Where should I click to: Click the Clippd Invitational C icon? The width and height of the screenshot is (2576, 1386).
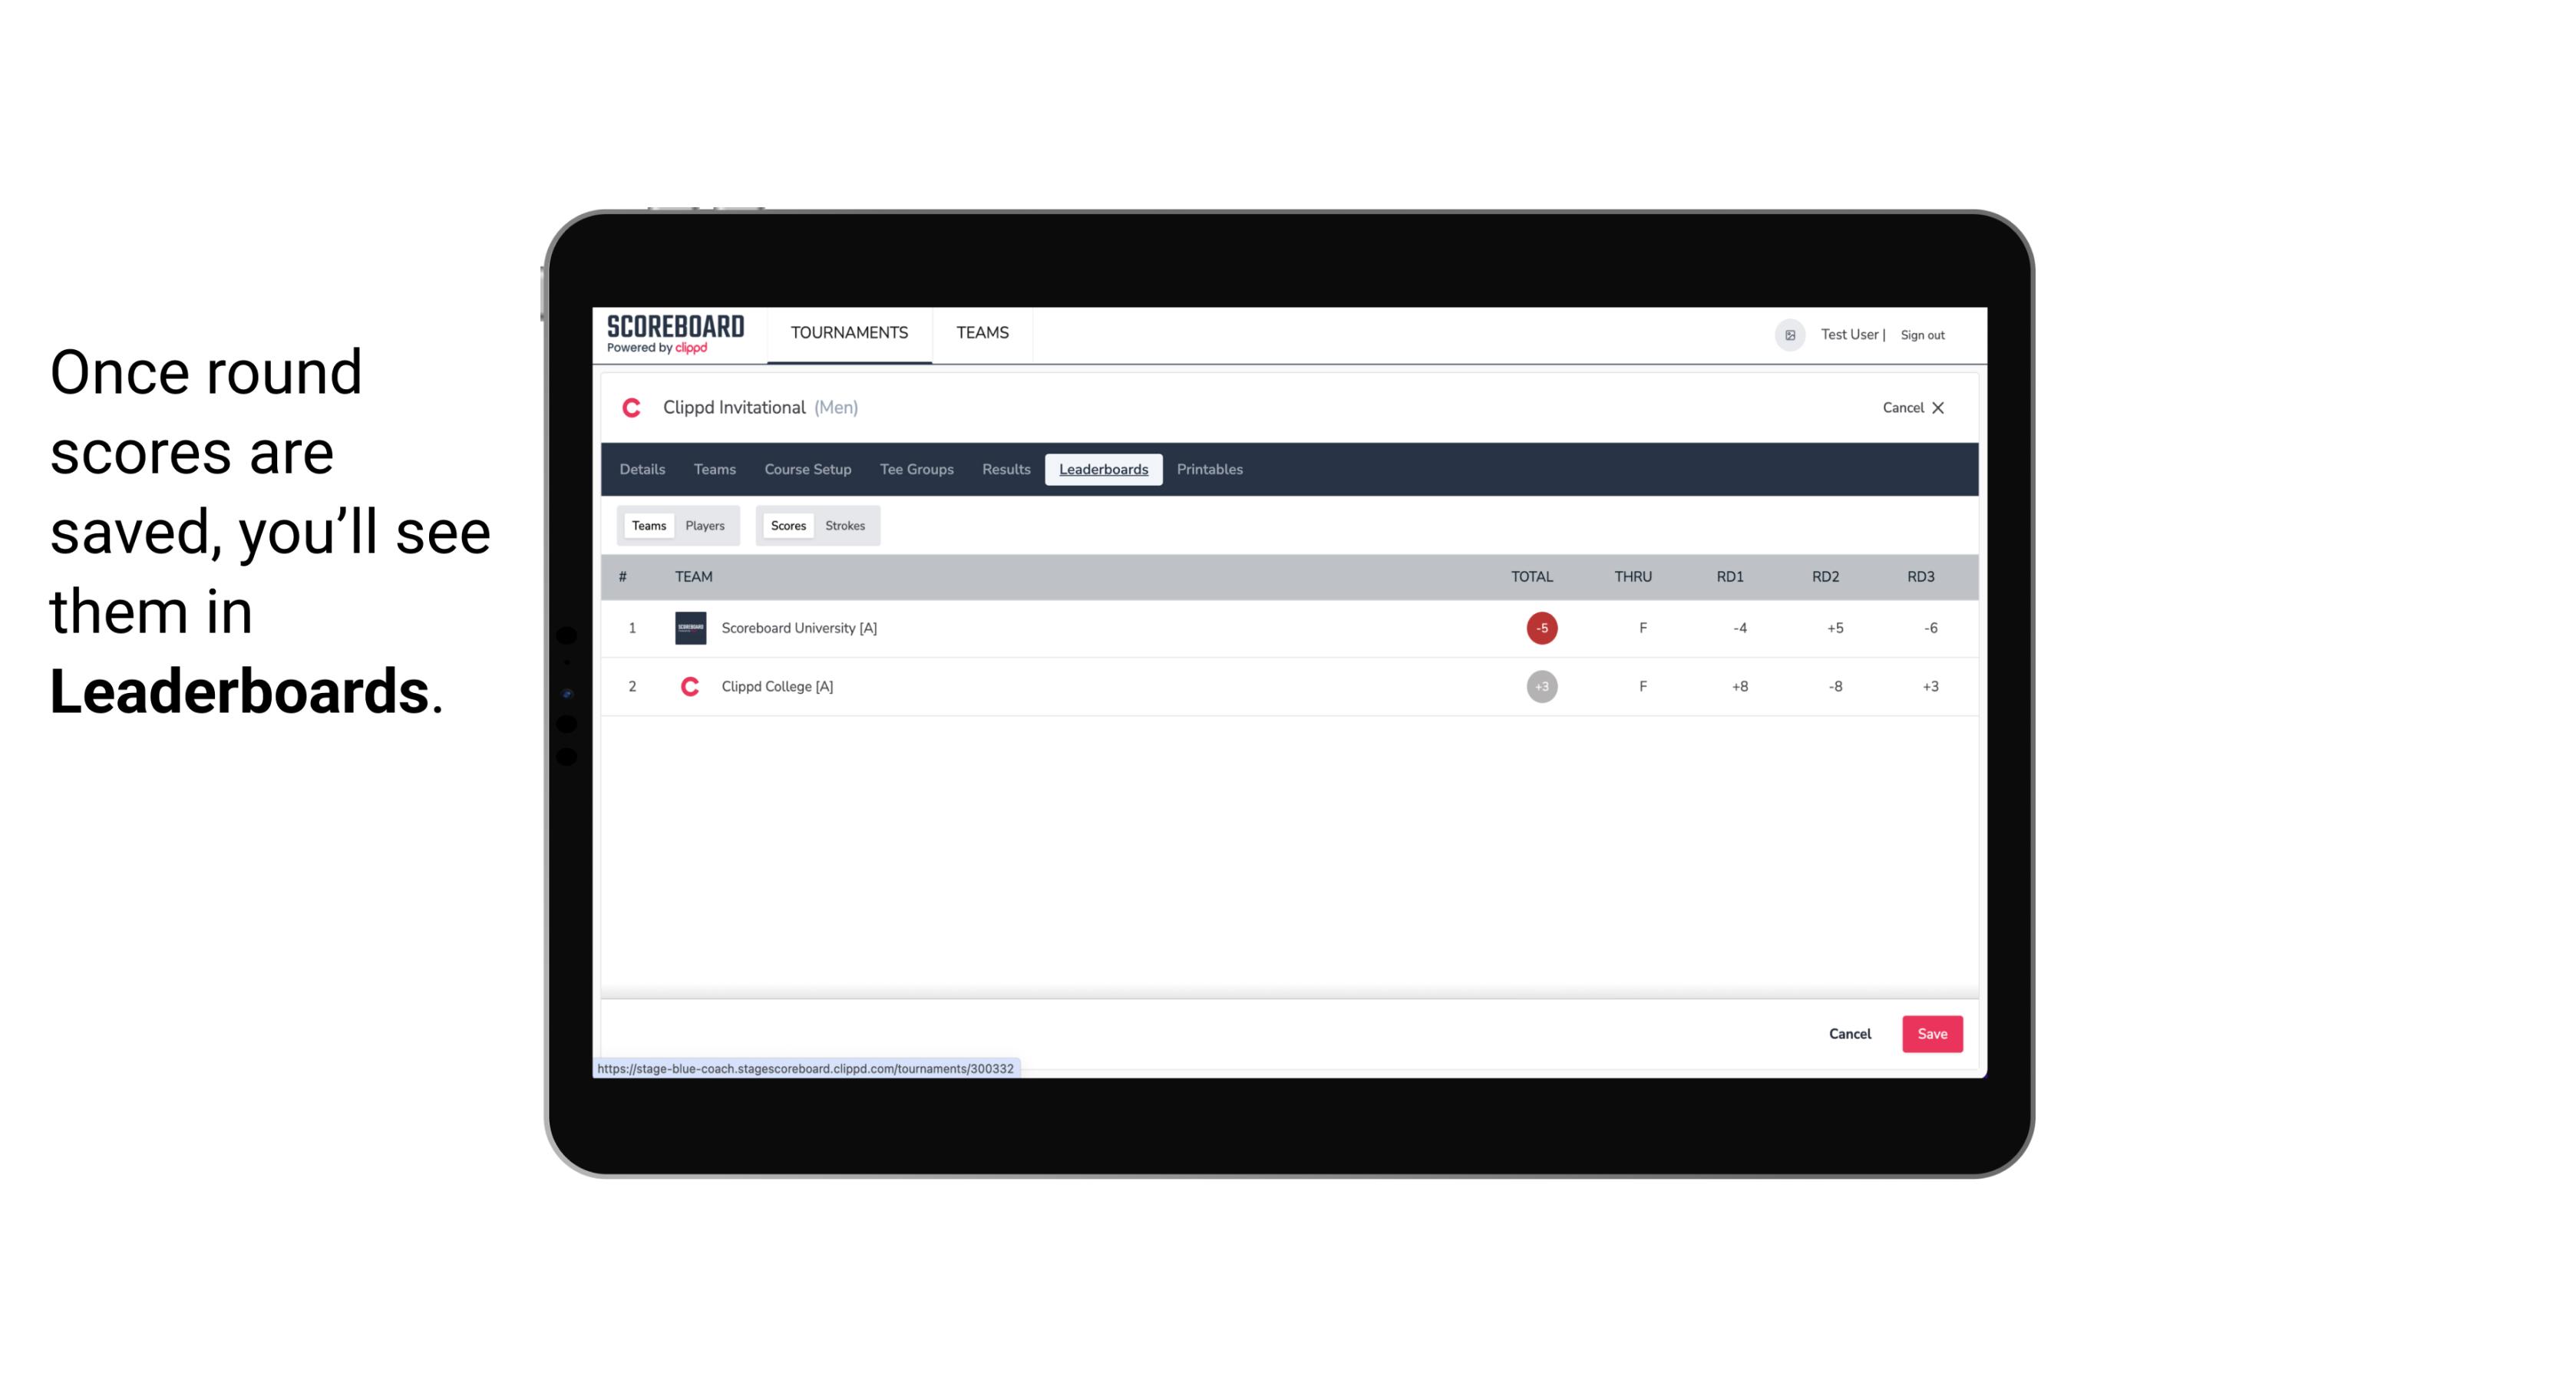tap(633, 408)
